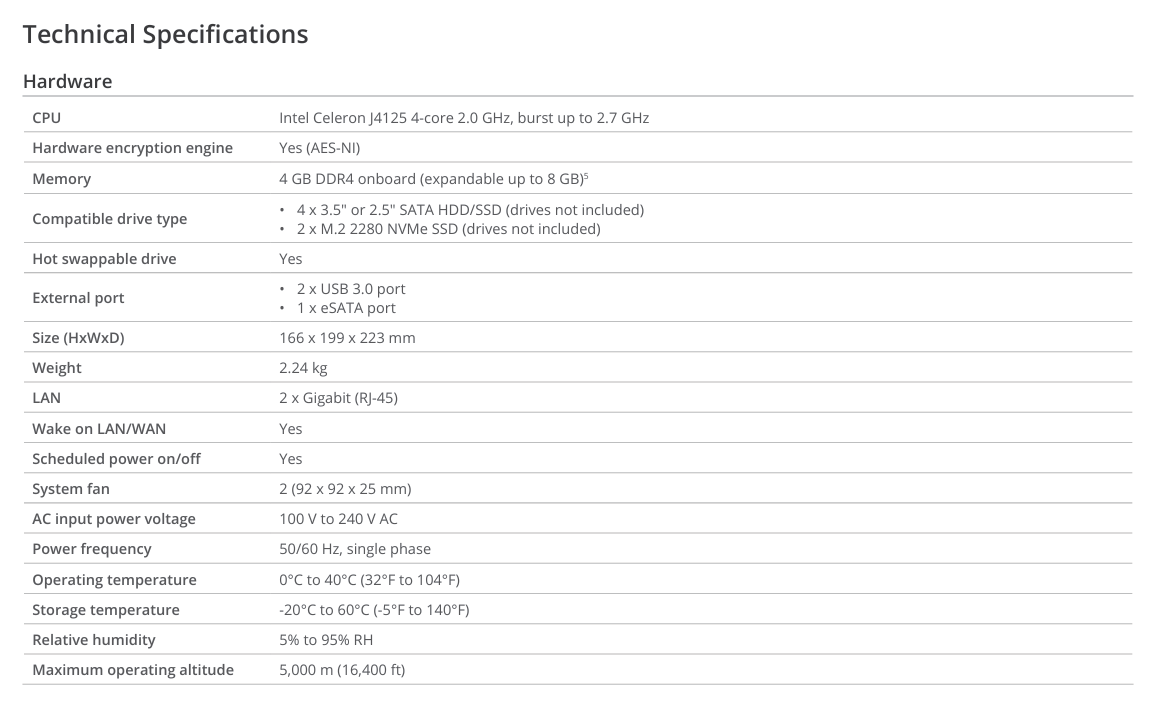
Task: Click the Hot swappable drive label
Action: click(x=104, y=259)
